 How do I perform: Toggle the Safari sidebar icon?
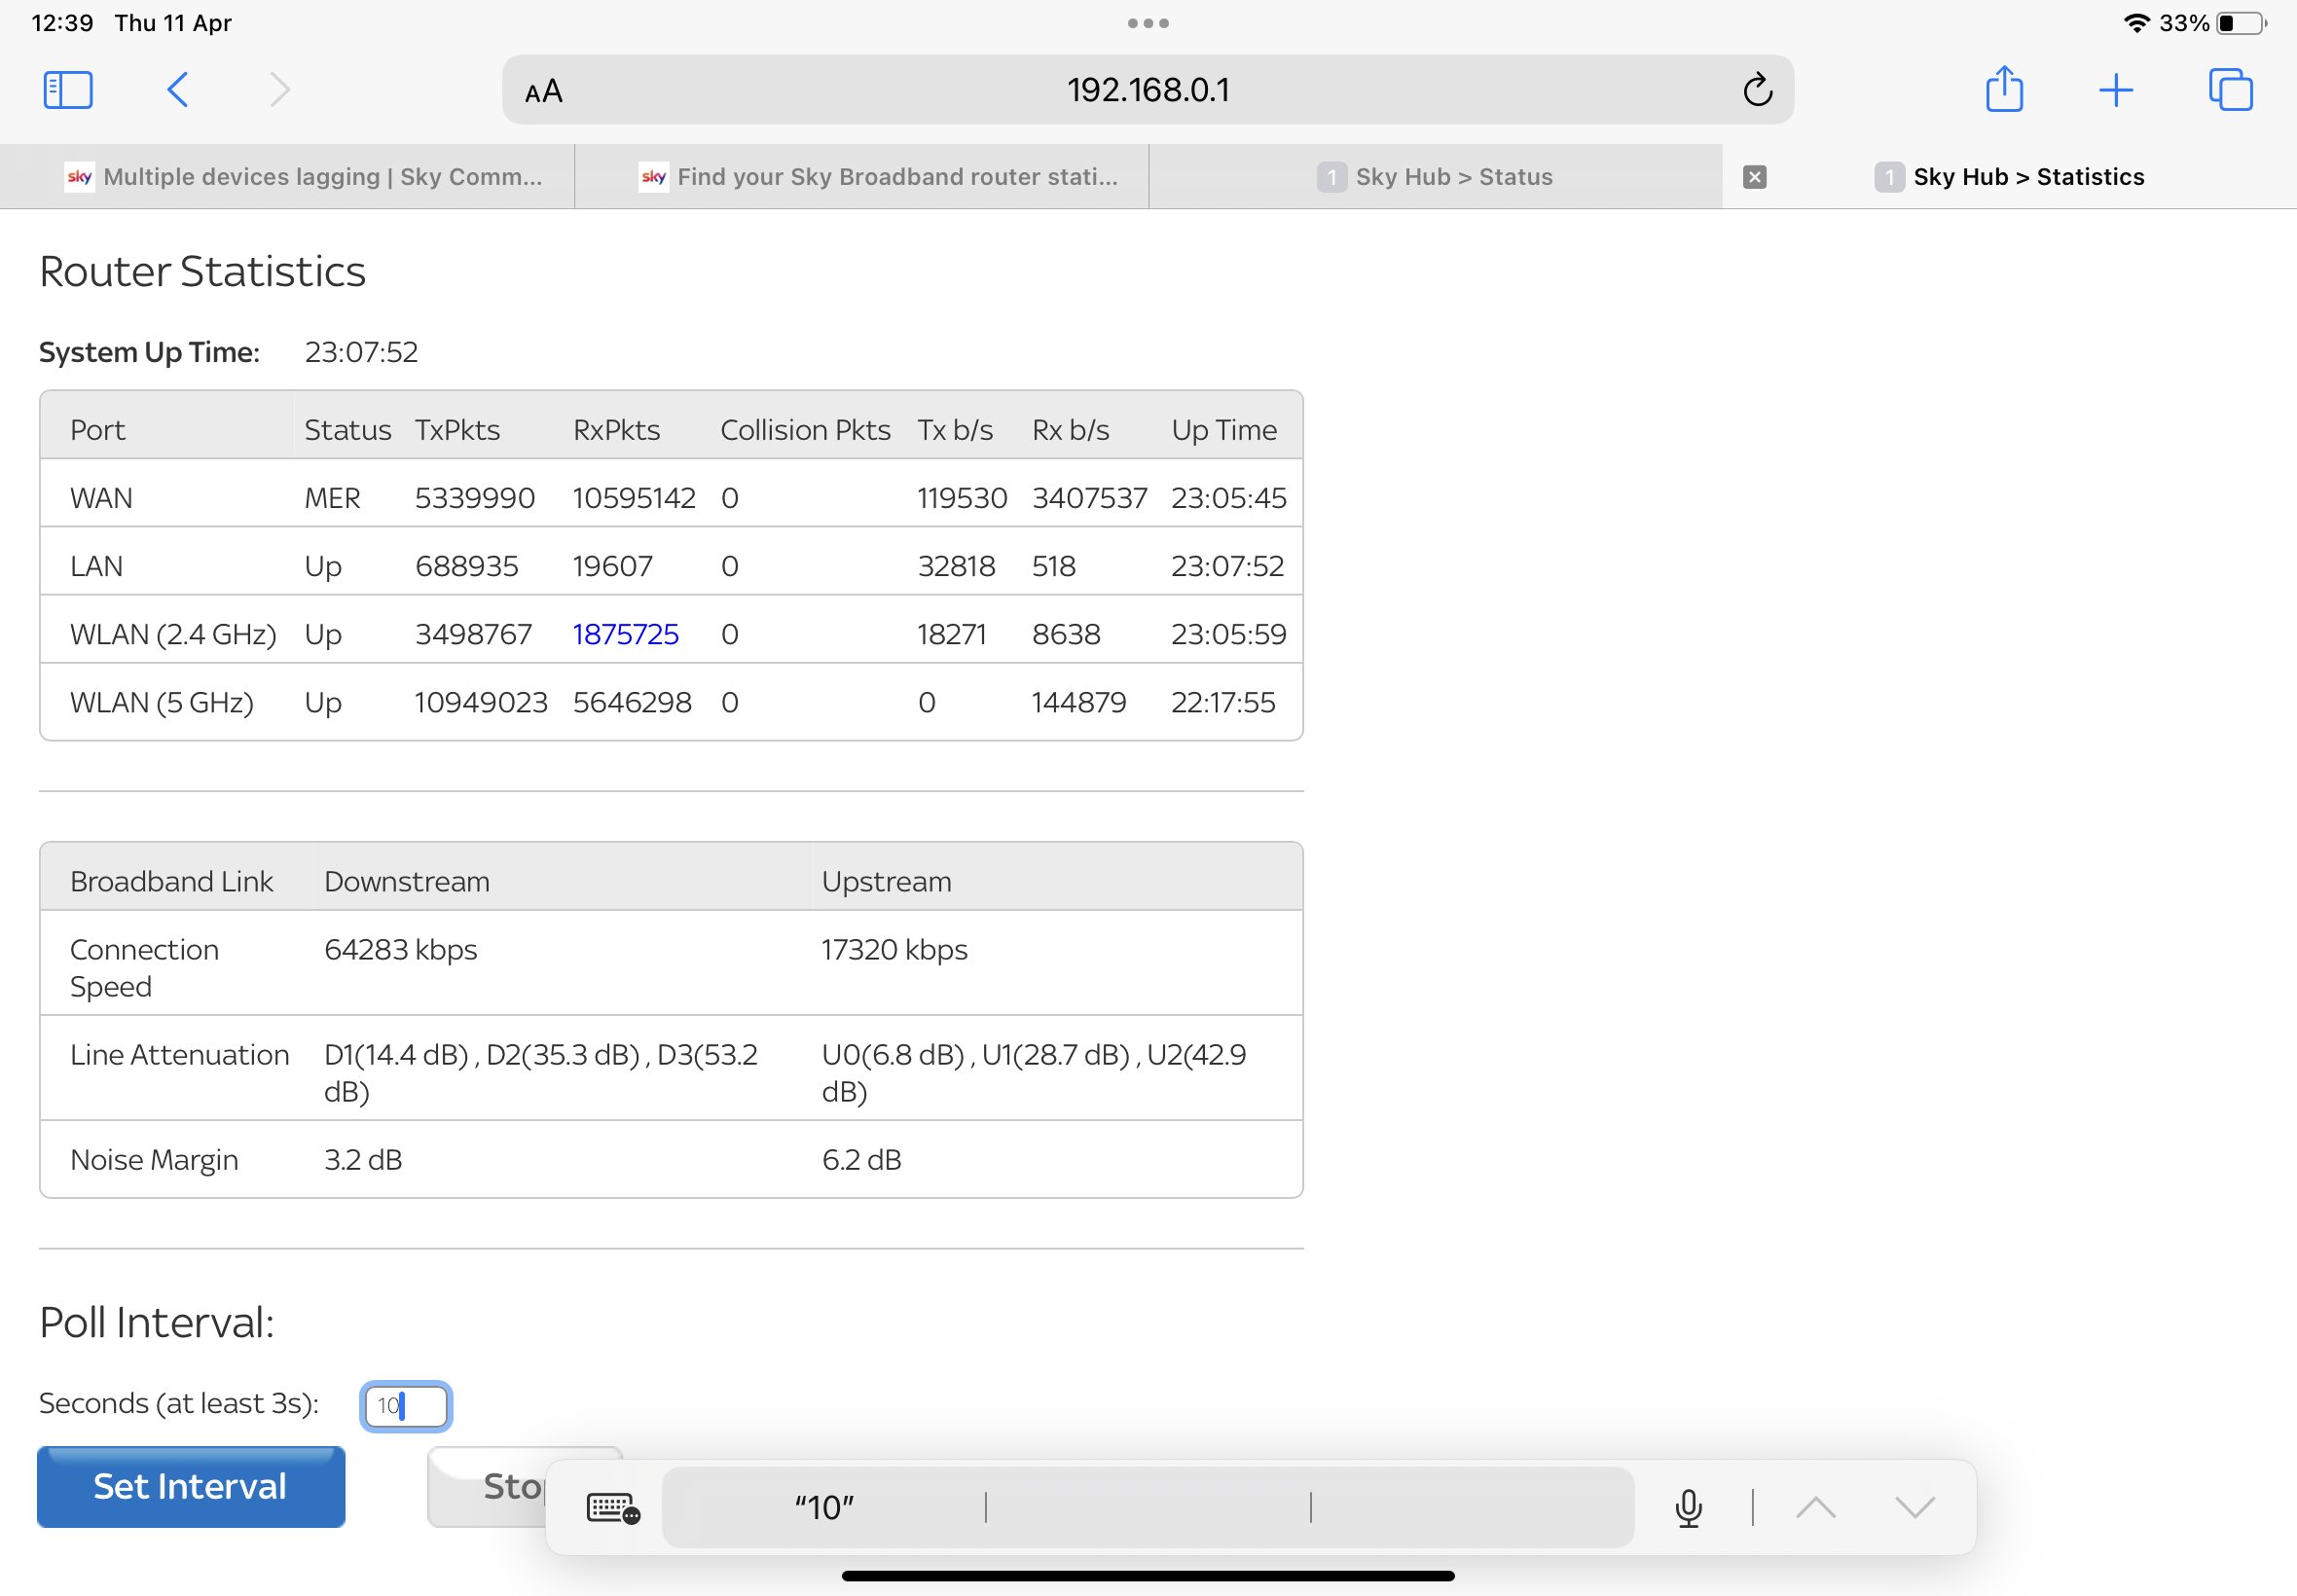coord(68,90)
